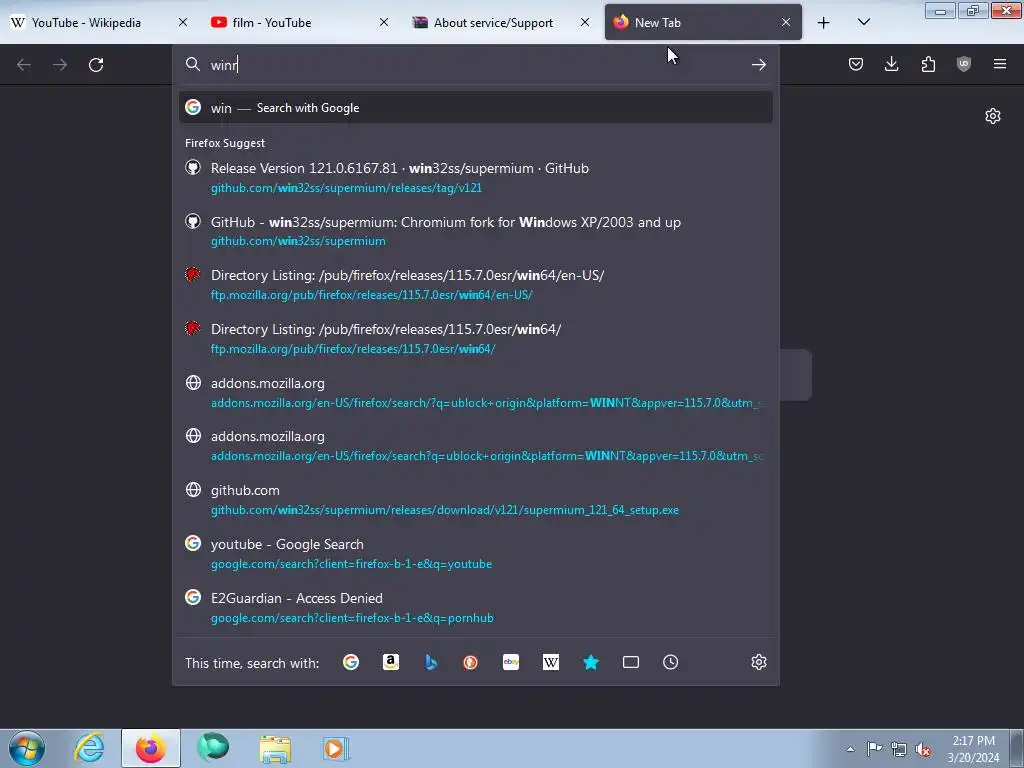Image resolution: width=1024 pixels, height=768 pixels.
Task: Open Directory Listing win64/en-US/ suggestion
Action: (475, 284)
